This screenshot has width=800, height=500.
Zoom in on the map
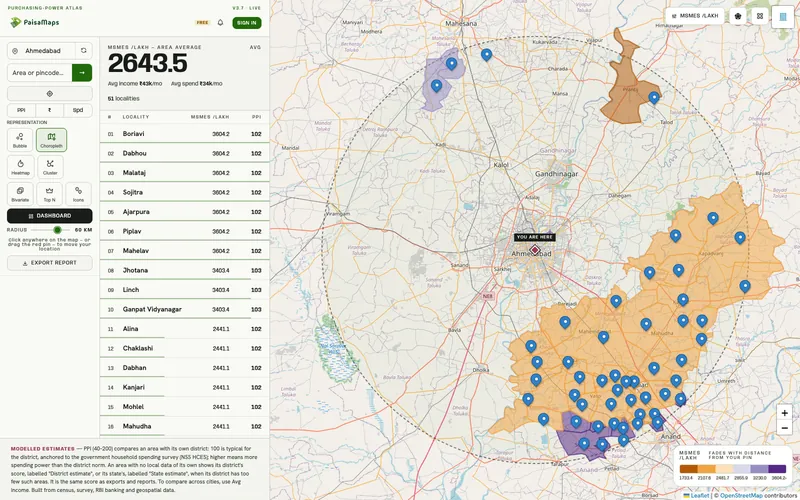click(784, 413)
